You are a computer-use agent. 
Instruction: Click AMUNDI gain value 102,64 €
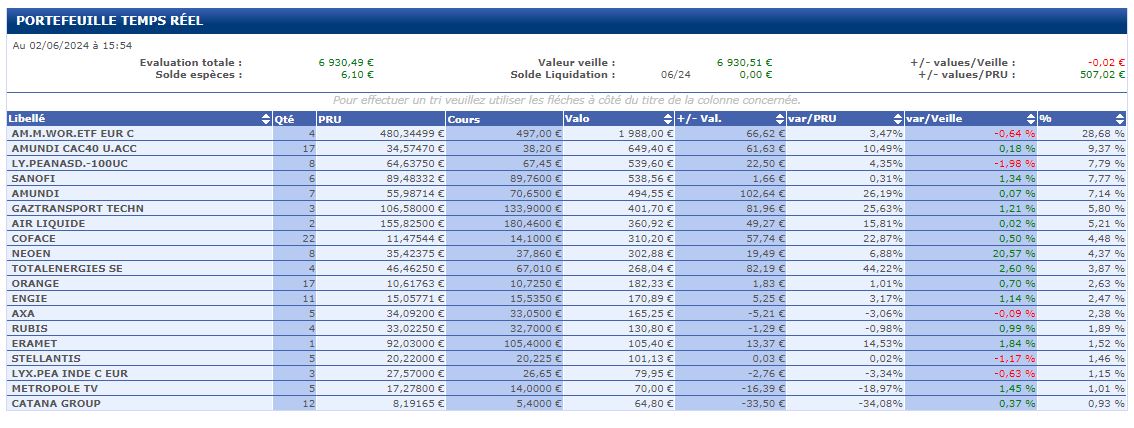[761, 194]
